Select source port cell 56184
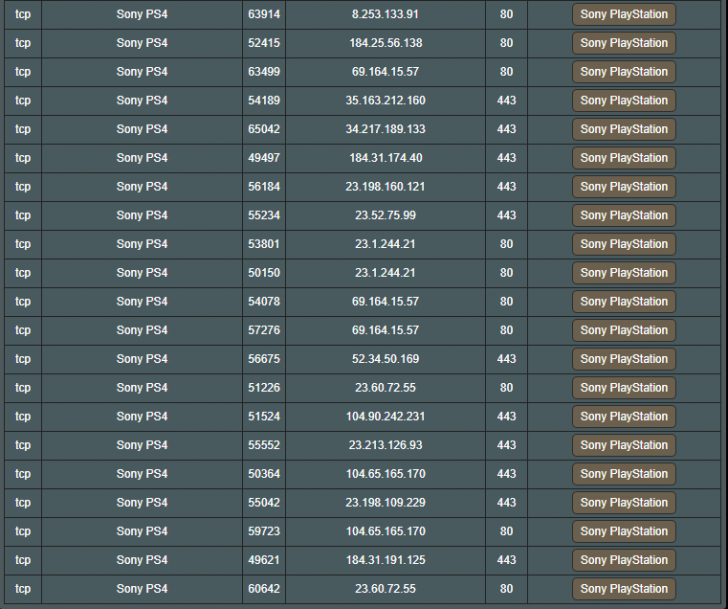This screenshot has height=609, width=728. pyautogui.click(x=264, y=187)
